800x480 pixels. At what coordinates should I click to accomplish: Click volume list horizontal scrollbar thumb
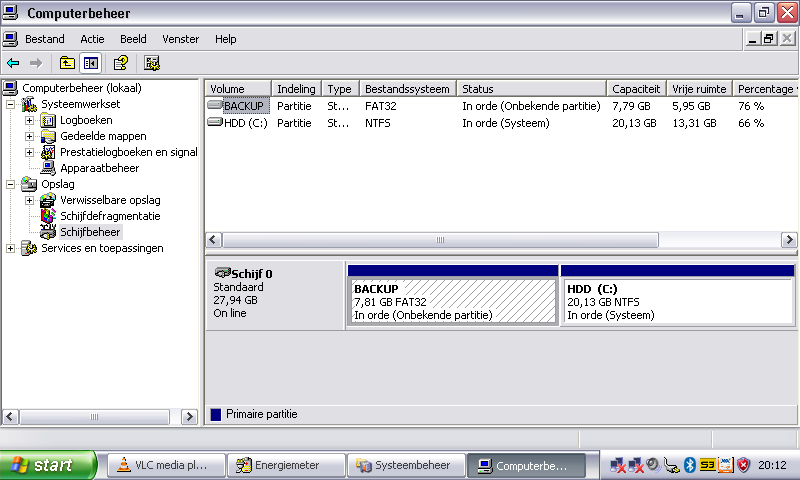click(440, 240)
